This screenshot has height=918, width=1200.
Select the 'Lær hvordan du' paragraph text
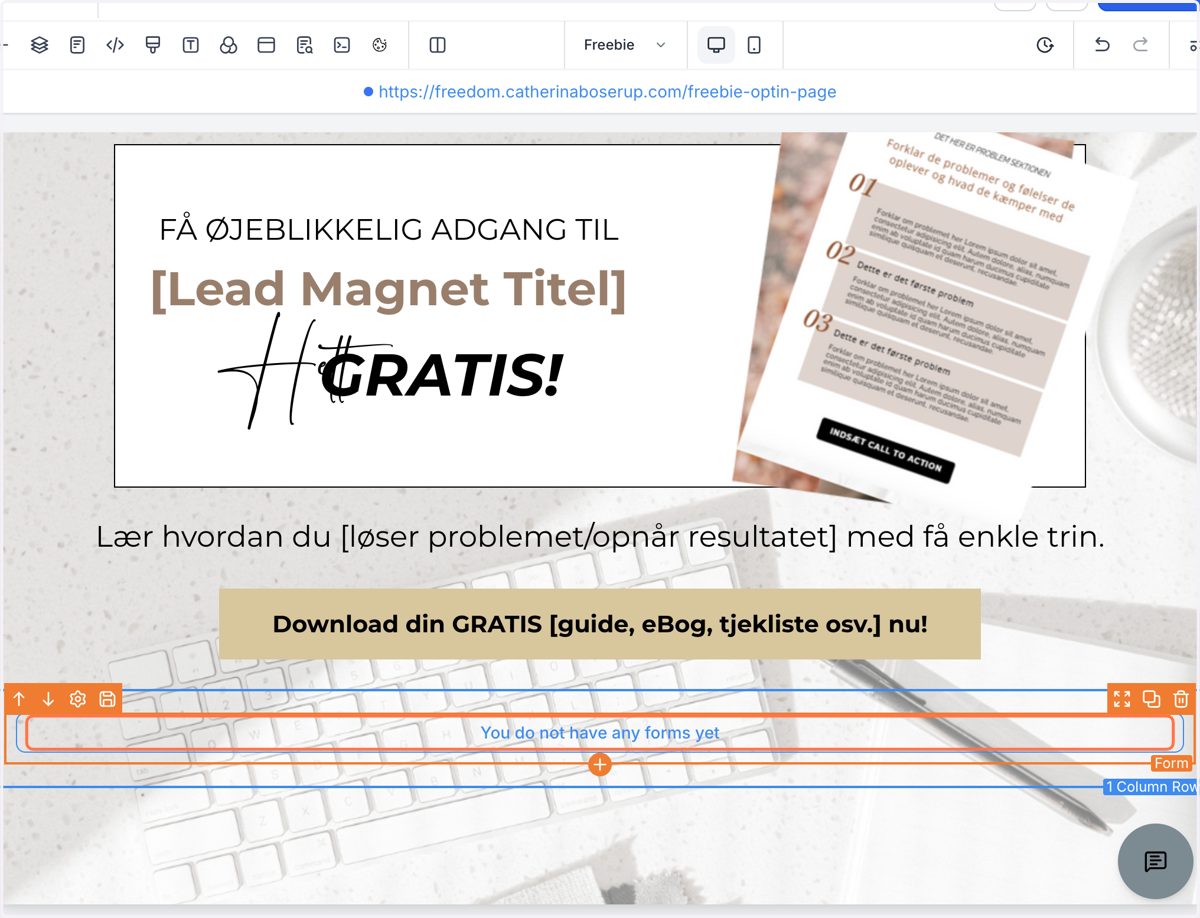(x=600, y=537)
